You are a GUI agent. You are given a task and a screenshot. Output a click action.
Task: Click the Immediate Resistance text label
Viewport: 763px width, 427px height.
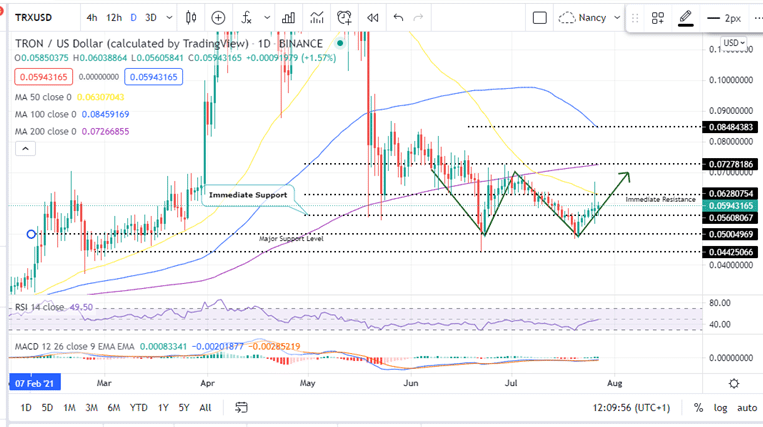(x=660, y=199)
